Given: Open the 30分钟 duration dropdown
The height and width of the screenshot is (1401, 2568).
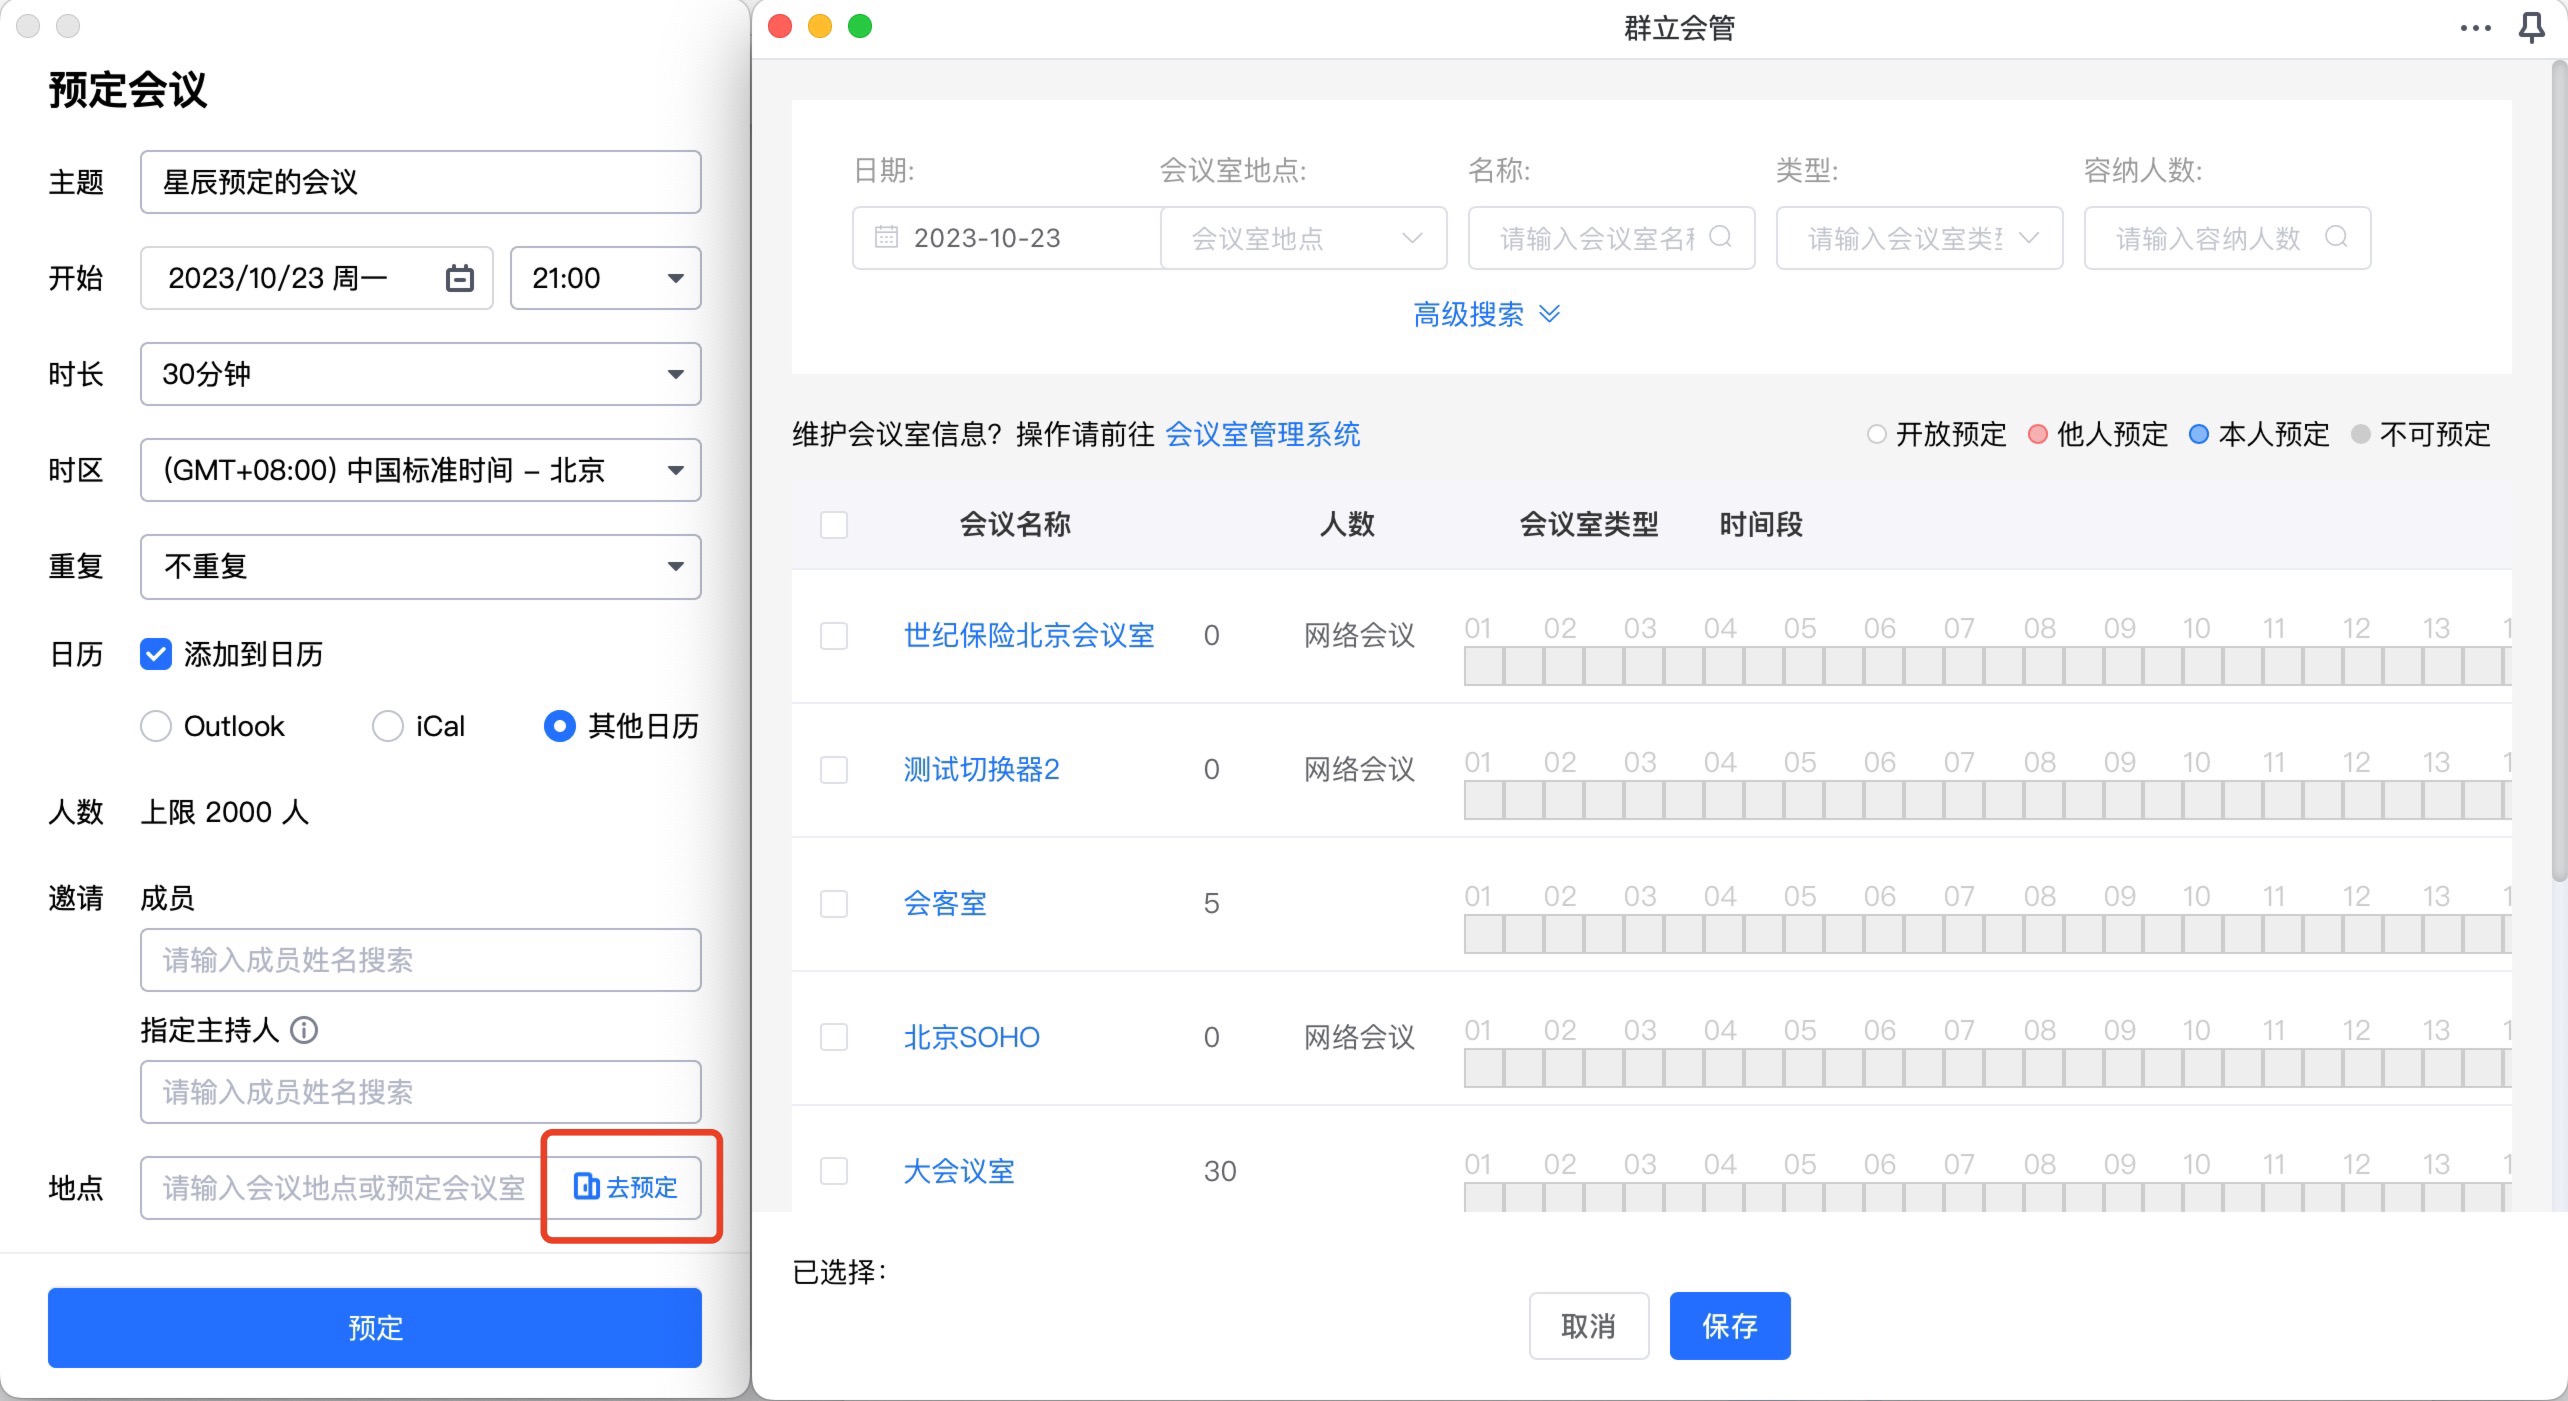Looking at the screenshot, I should (x=421, y=374).
